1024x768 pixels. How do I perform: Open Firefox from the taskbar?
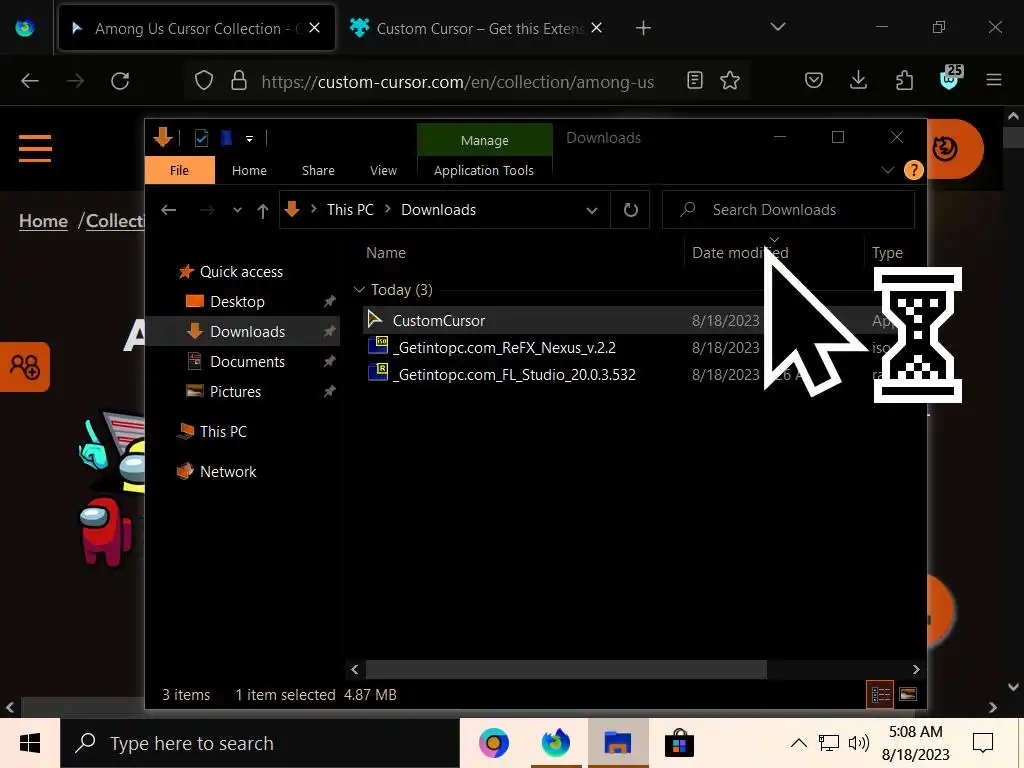point(556,743)
